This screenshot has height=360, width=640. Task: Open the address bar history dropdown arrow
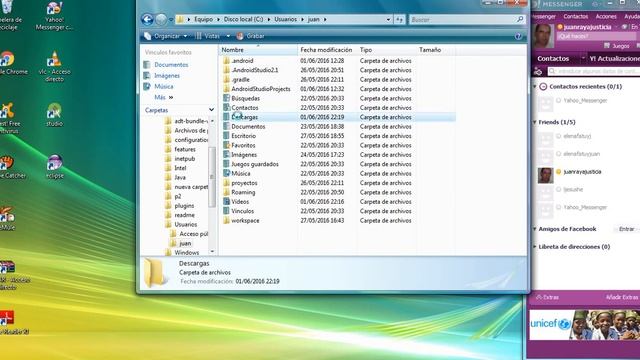pos(388,19)
